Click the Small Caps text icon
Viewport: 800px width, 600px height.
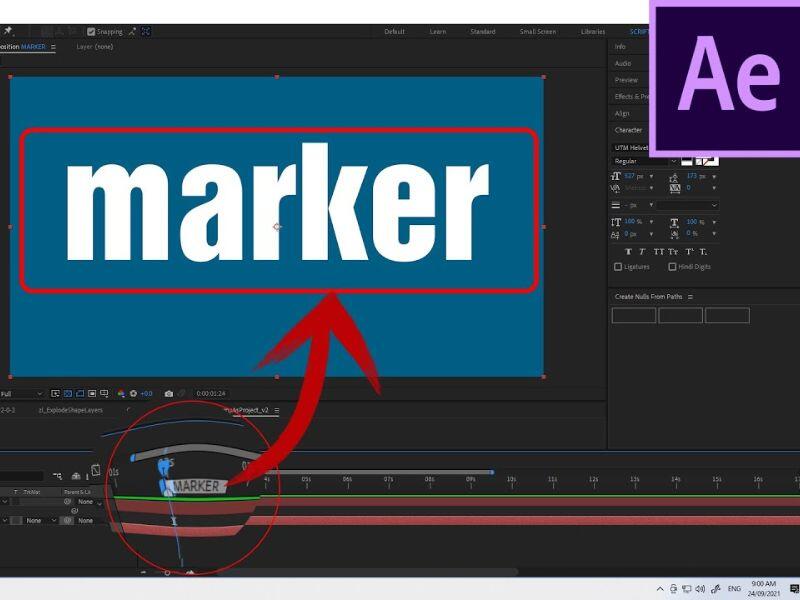[x=675, y=251]
